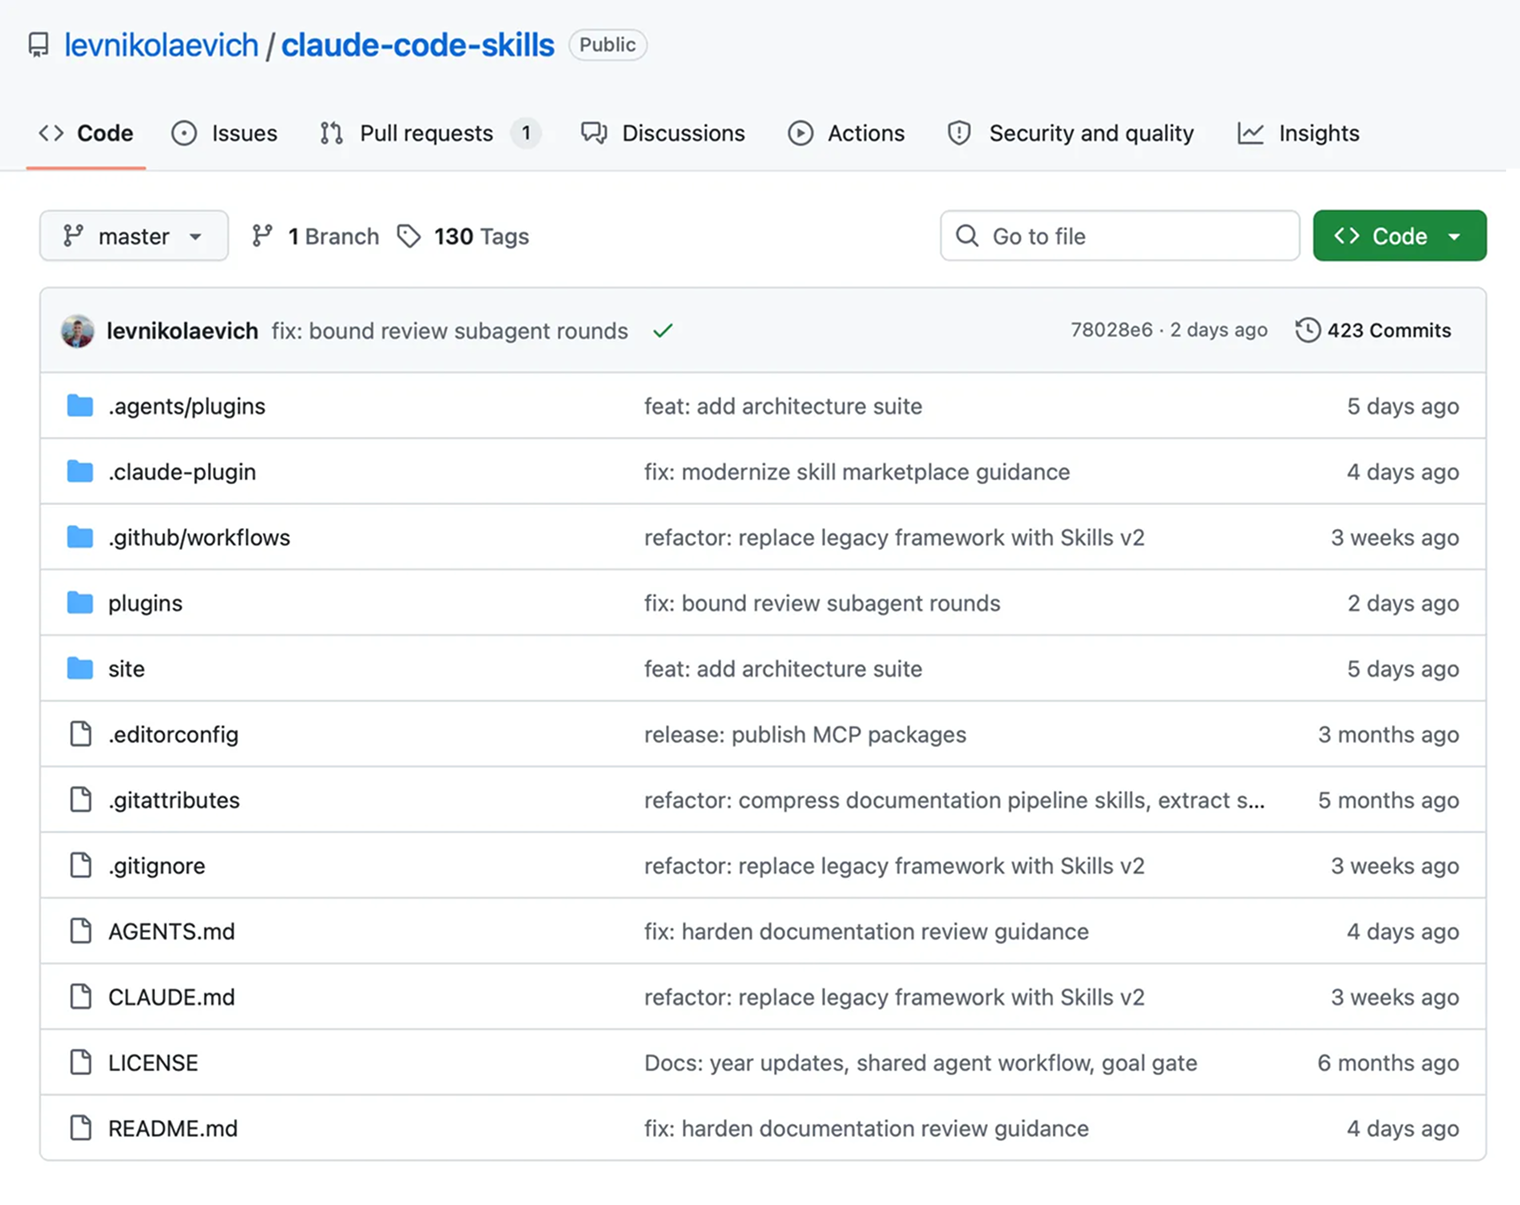
Task: Open the Actions tab
Action: pyautogui.click(x=846, y=133)
